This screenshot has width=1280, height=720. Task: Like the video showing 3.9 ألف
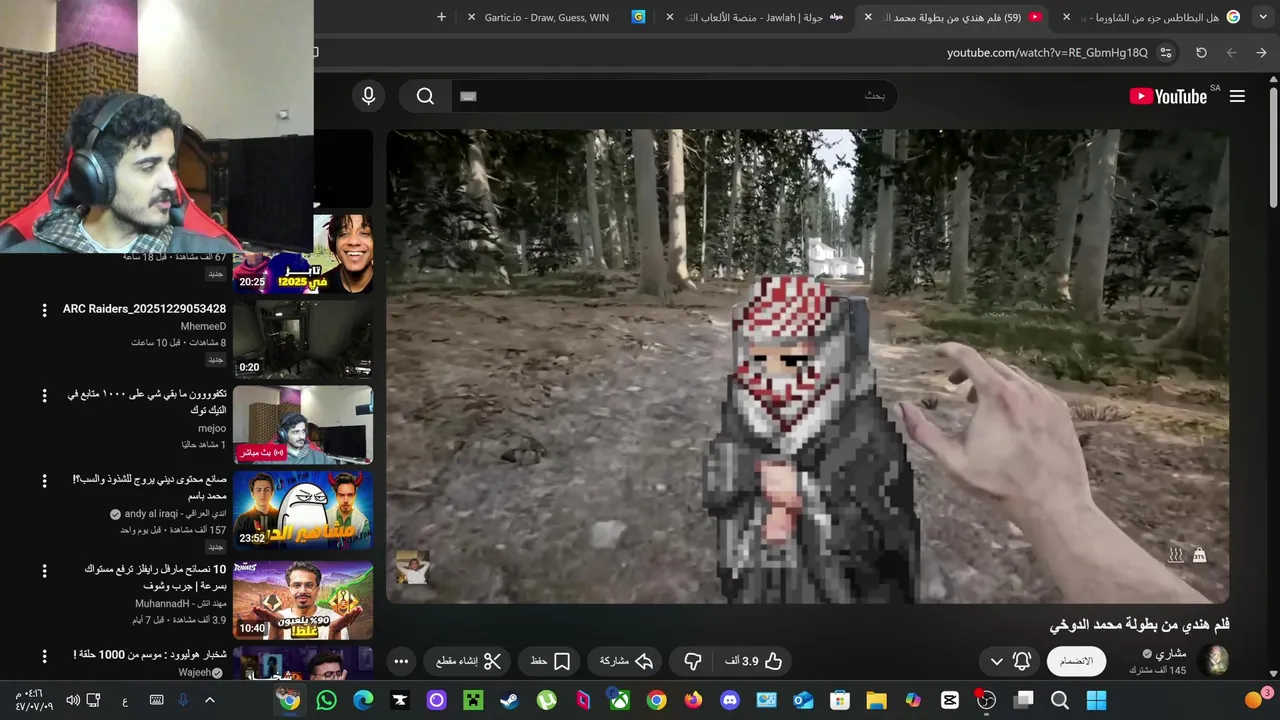point(754,661)
